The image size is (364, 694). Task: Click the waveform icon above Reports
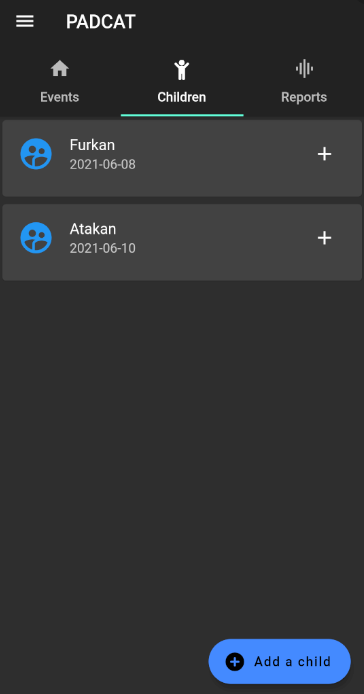304,69
